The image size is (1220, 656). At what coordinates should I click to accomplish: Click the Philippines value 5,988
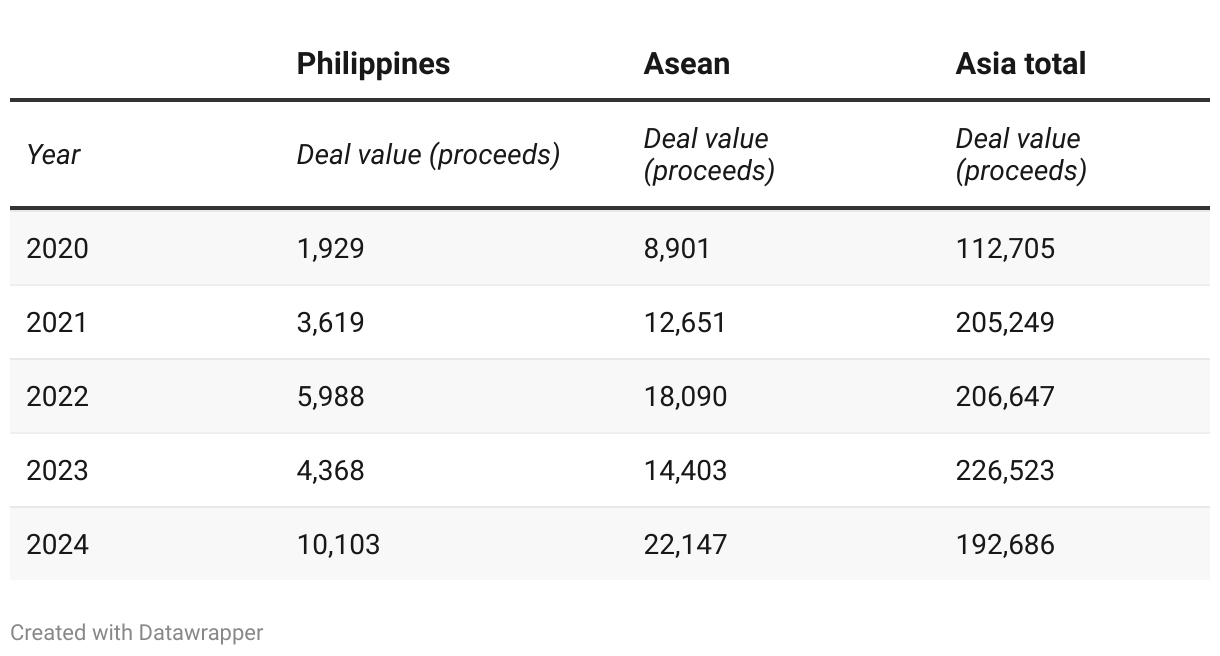coord(330,396)
